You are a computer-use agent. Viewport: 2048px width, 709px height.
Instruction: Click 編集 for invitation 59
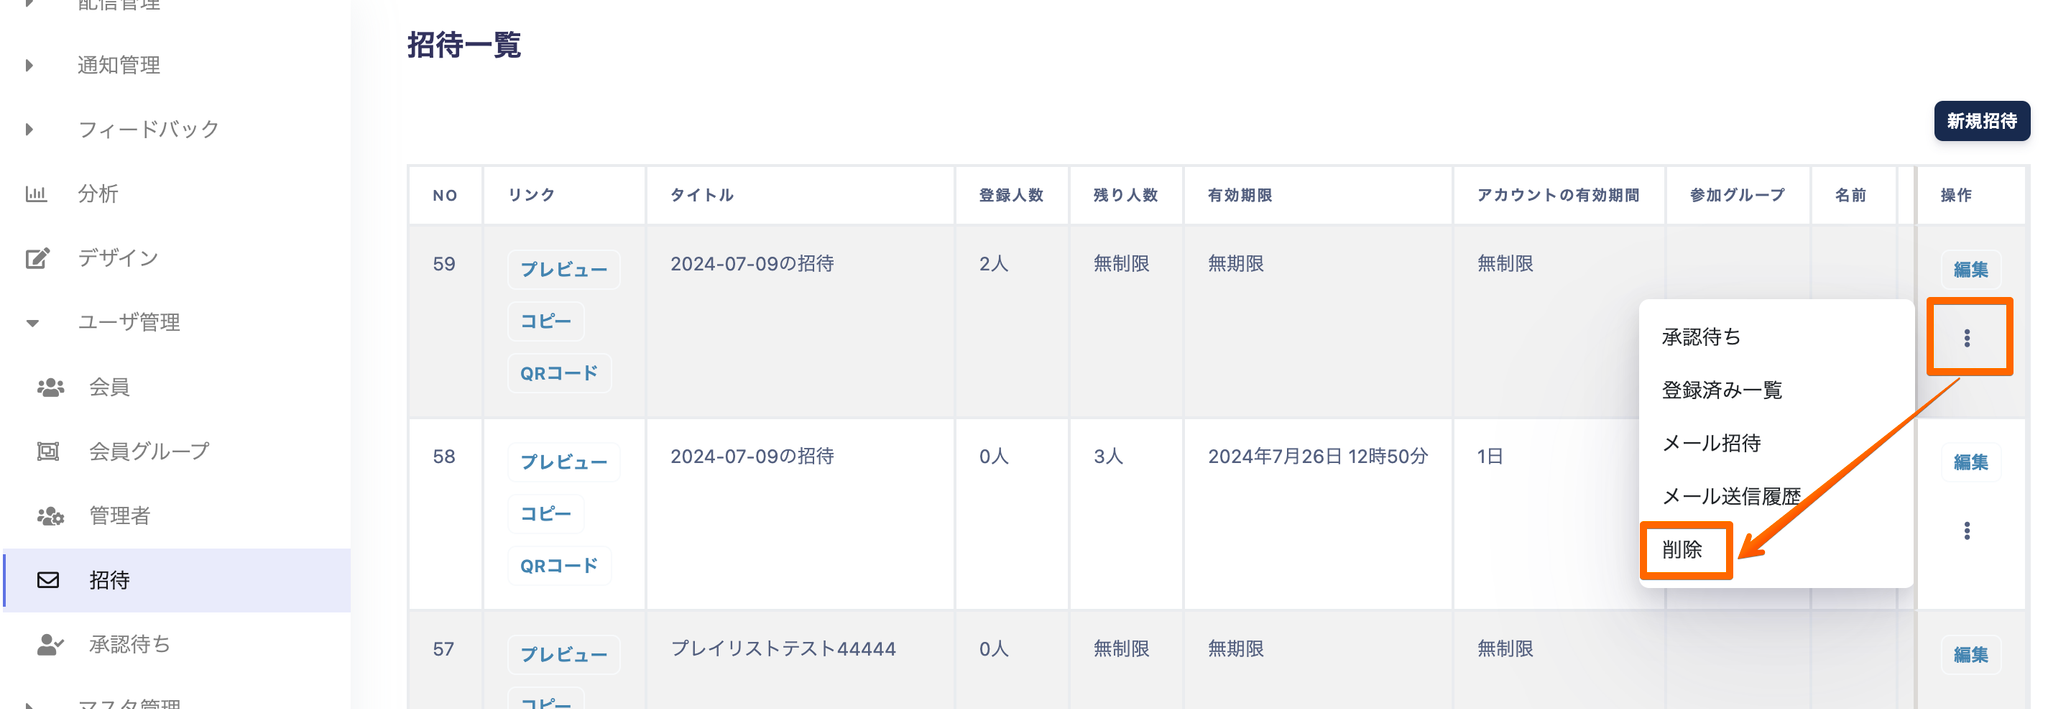[1970, 269]
